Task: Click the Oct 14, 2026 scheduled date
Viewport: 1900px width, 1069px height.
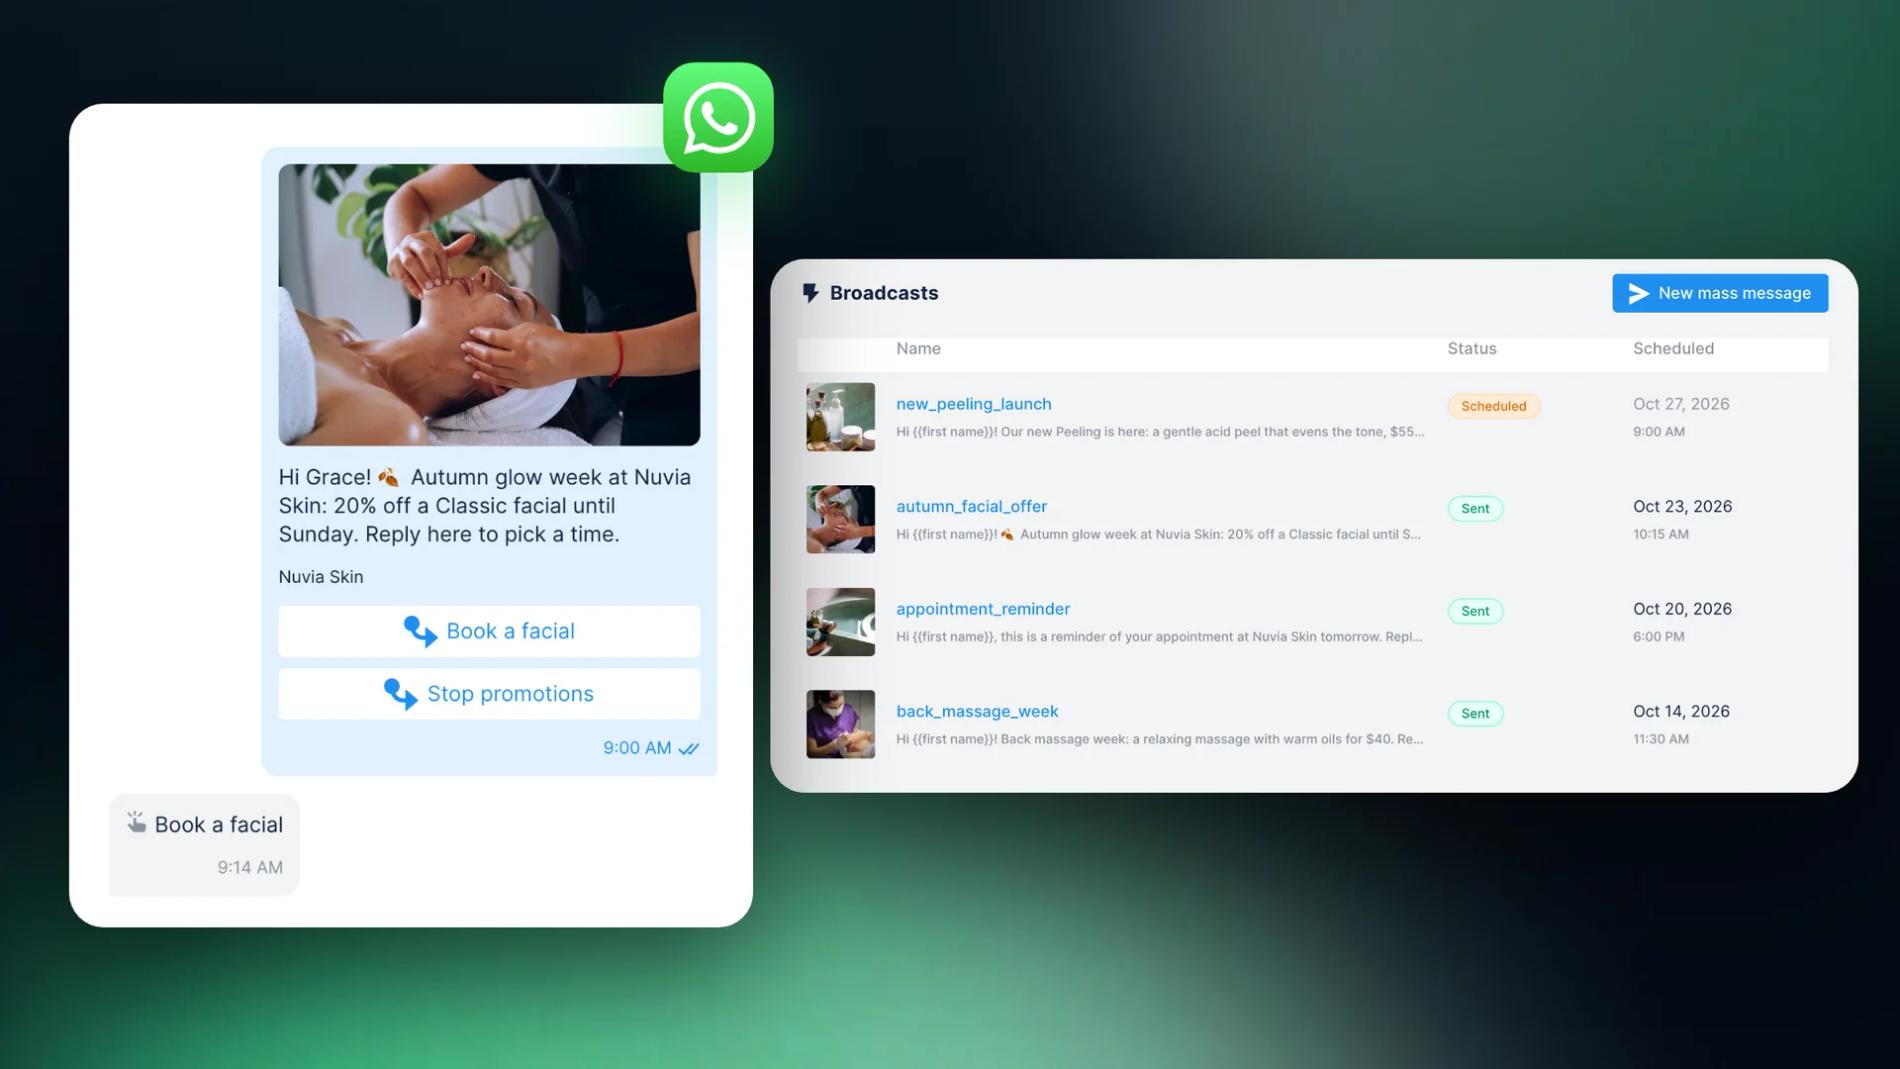Action: coord(1681,711)
